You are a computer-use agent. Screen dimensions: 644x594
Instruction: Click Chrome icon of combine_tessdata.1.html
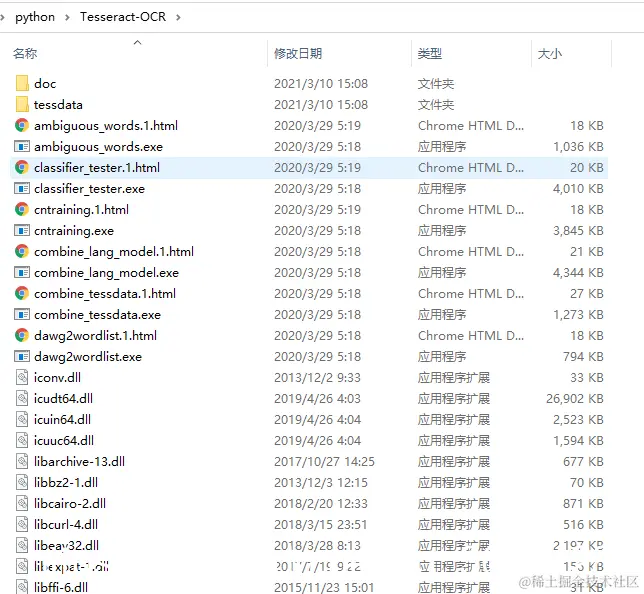[22, 293]
